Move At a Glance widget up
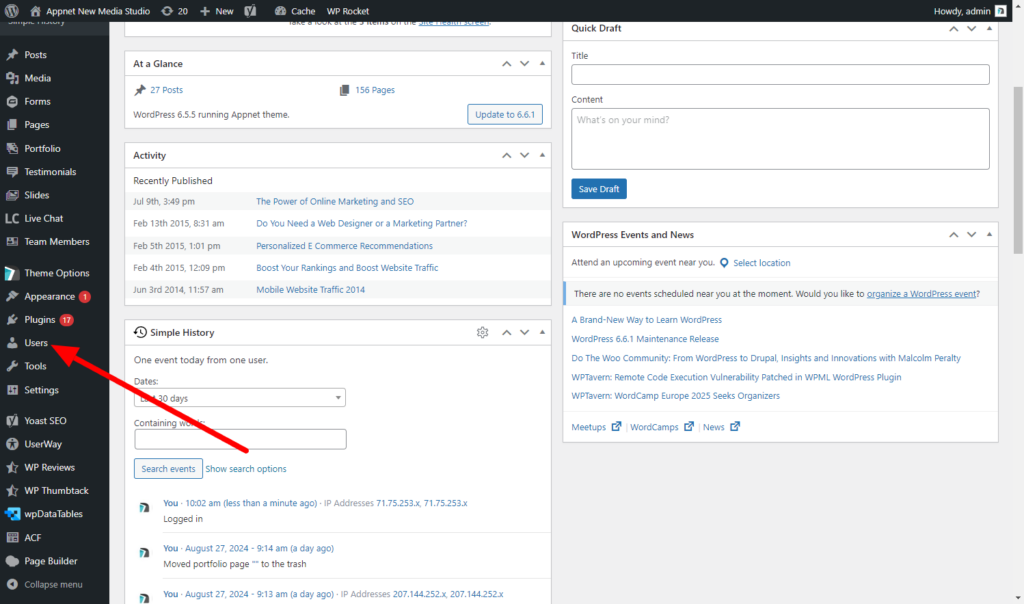 tap(506, 63)
